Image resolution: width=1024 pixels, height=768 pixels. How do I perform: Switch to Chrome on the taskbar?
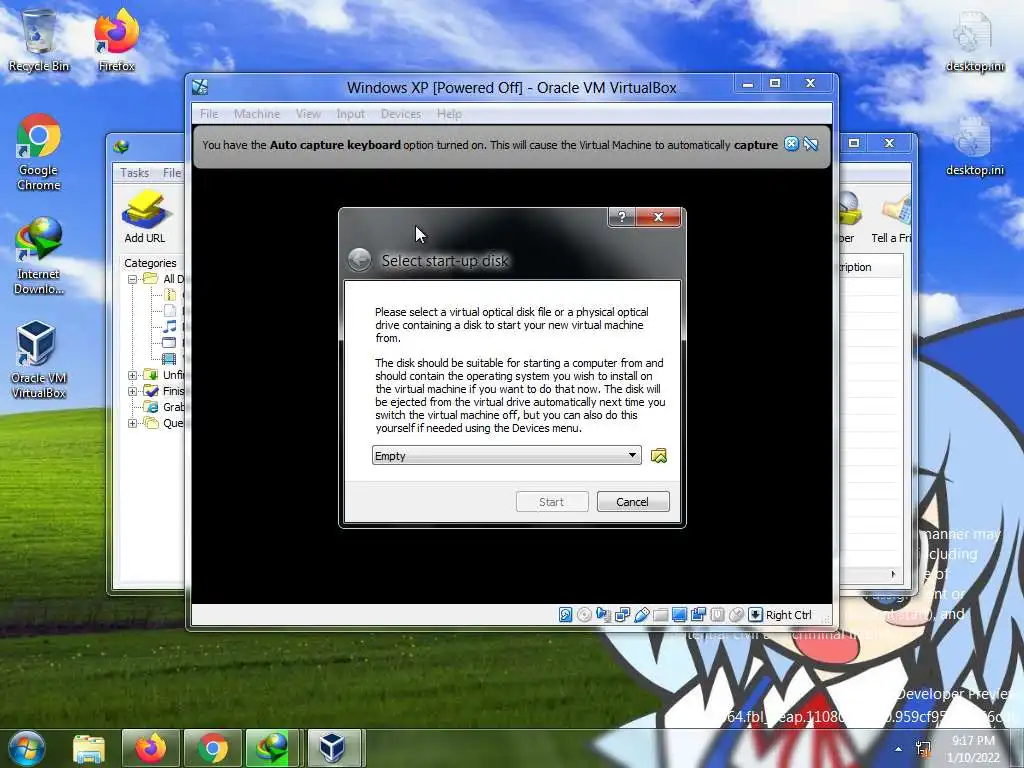(x=212, y=748)
